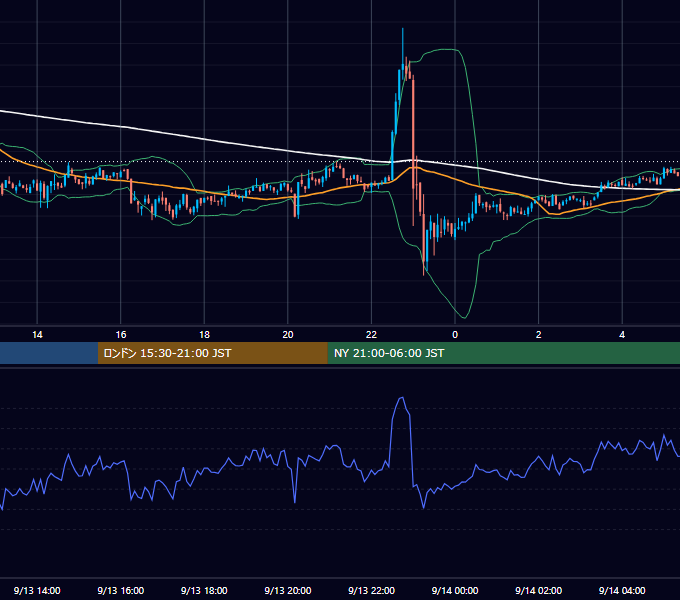This screenshot has width=680, height=600.
Task: Click the London session band 15:30-21:00 JST
Action: (x=212, y=353)
